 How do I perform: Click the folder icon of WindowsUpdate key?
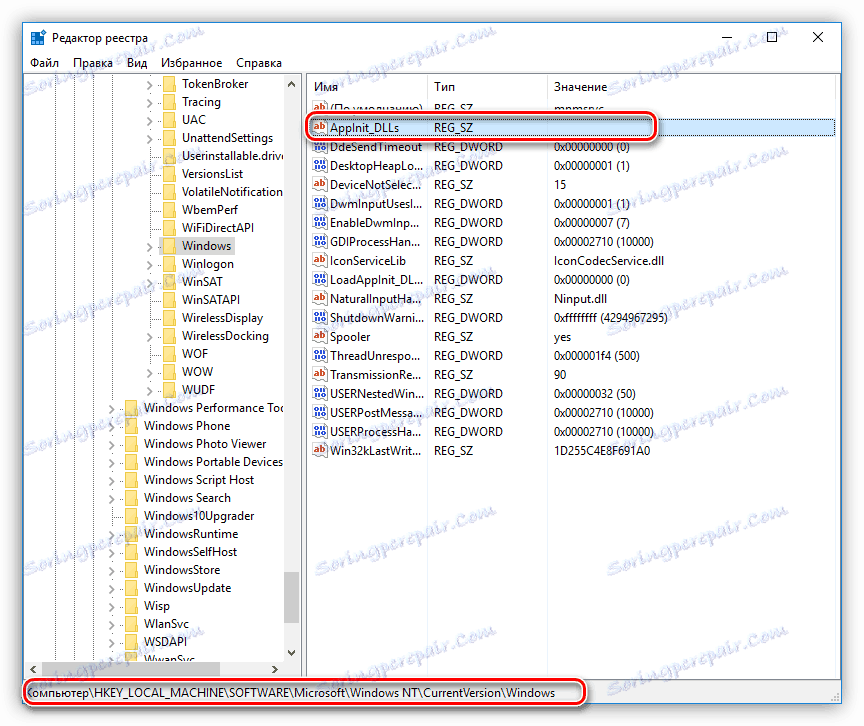click(131, 588)
